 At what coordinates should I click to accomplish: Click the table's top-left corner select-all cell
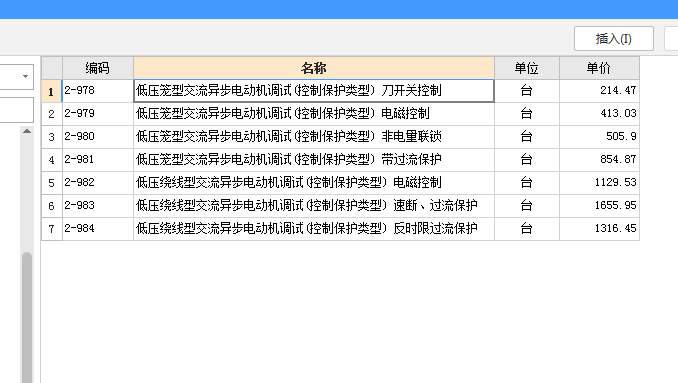pyautogui.click(x=52, y=68)
